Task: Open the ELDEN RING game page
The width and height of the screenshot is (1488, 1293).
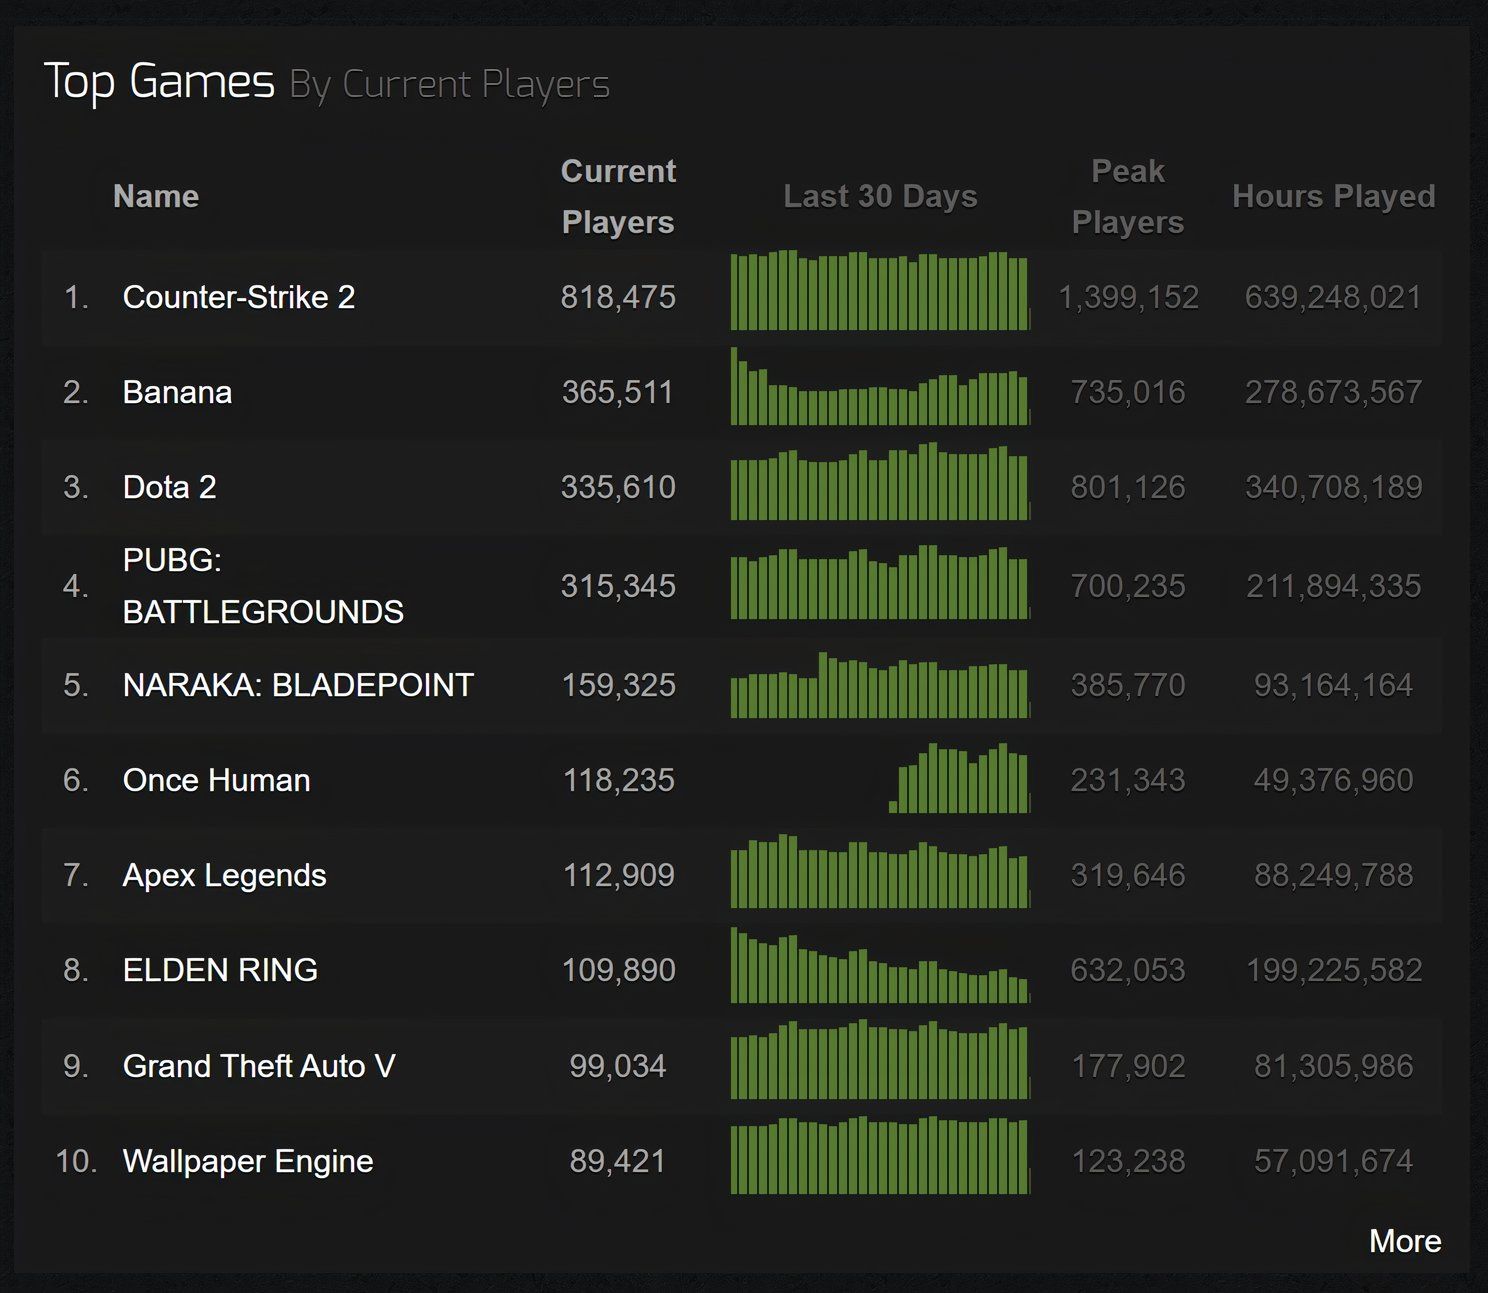Action: pos(220,970)
